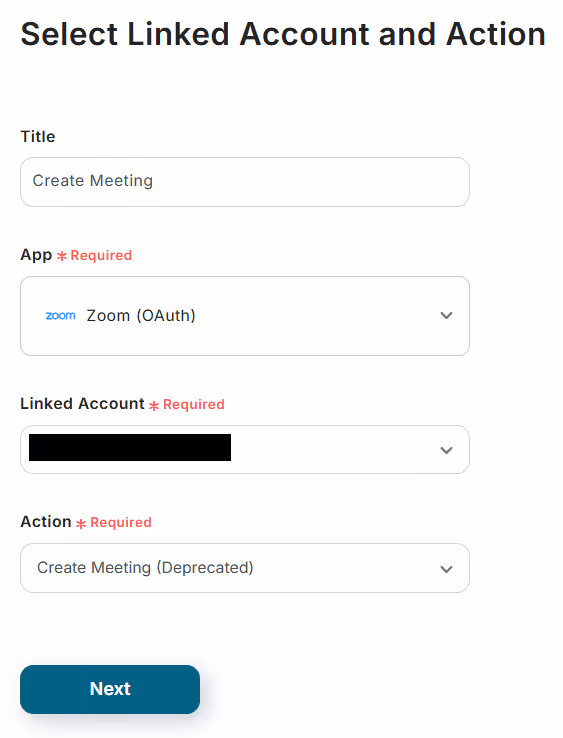Click the red asterisk beside Action label
The image size is (563, 738).
(x=81, y=523)
